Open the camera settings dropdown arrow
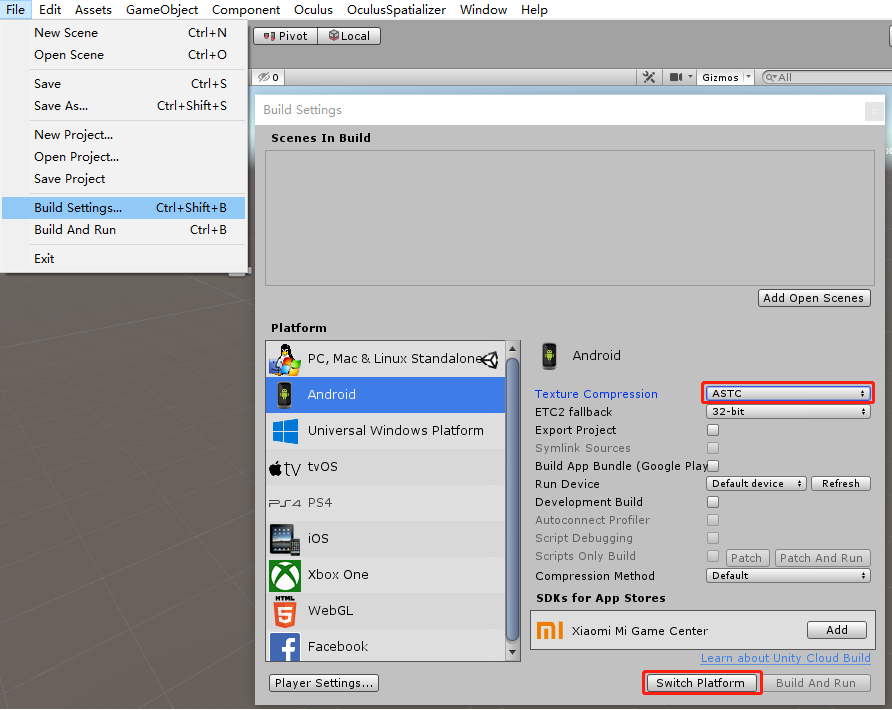Screen dimensions: 892x710 pyautogui.click(x=690, y=77)
